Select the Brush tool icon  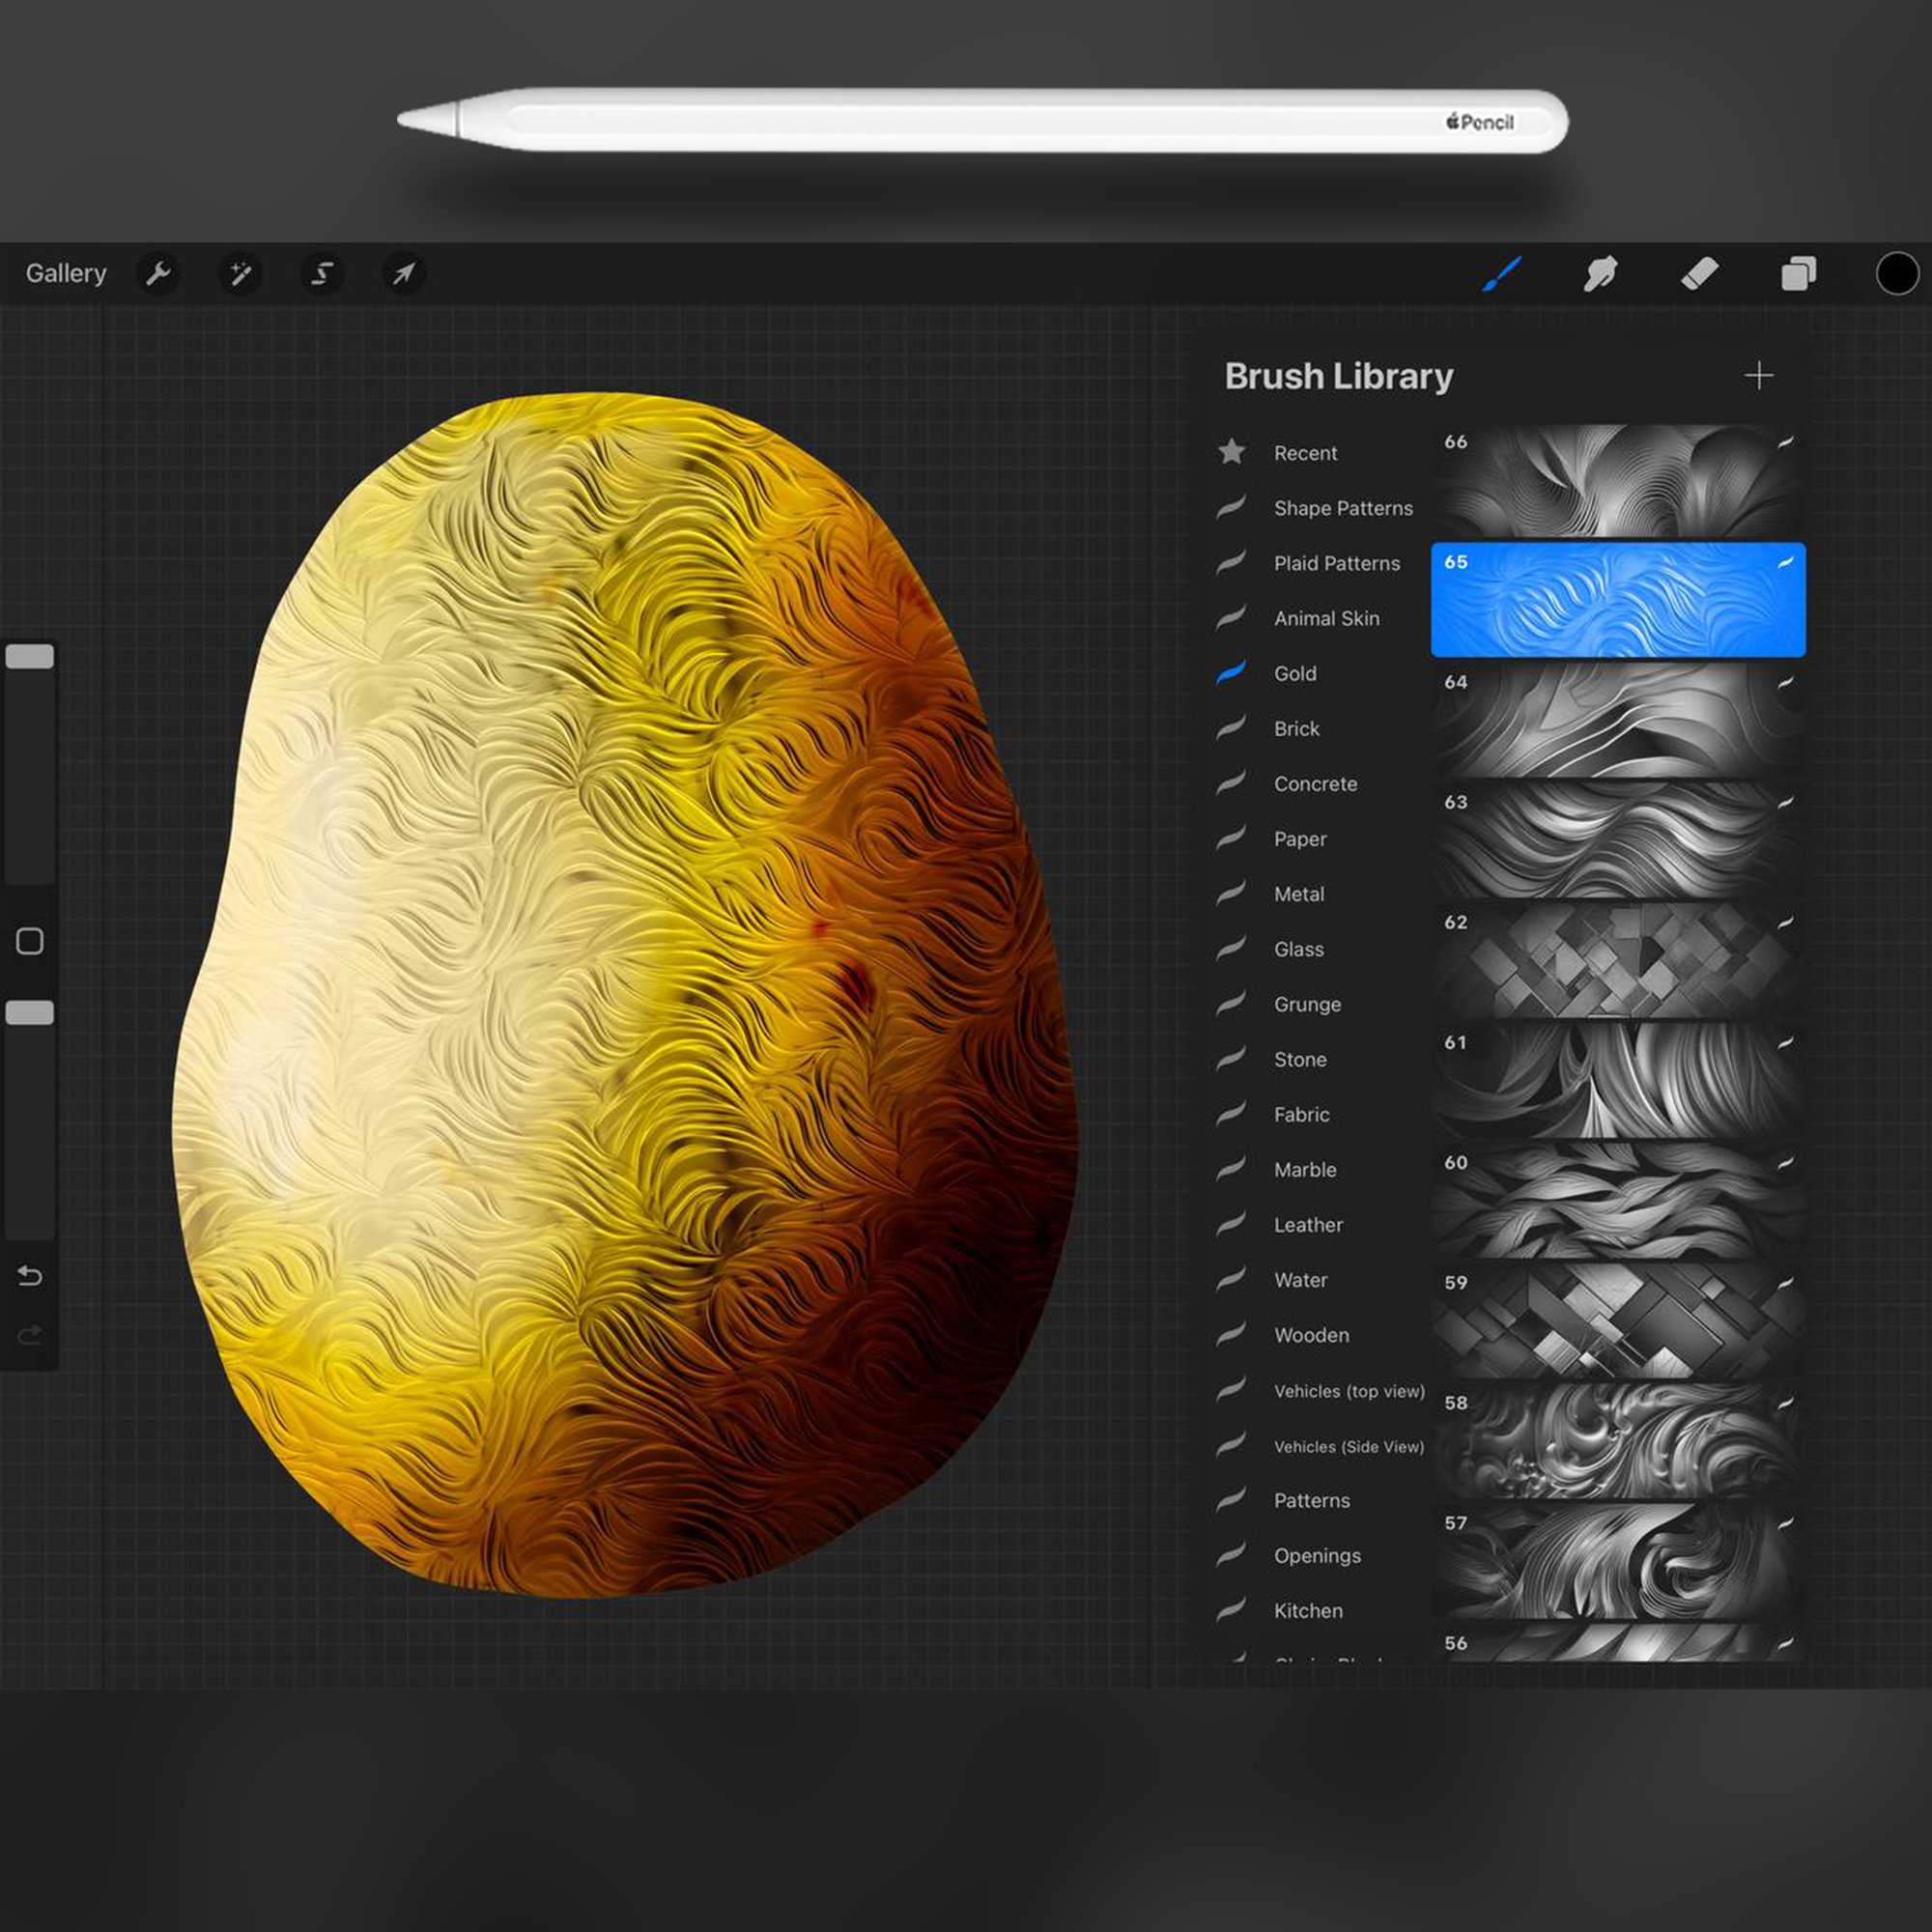[1501, 273]
